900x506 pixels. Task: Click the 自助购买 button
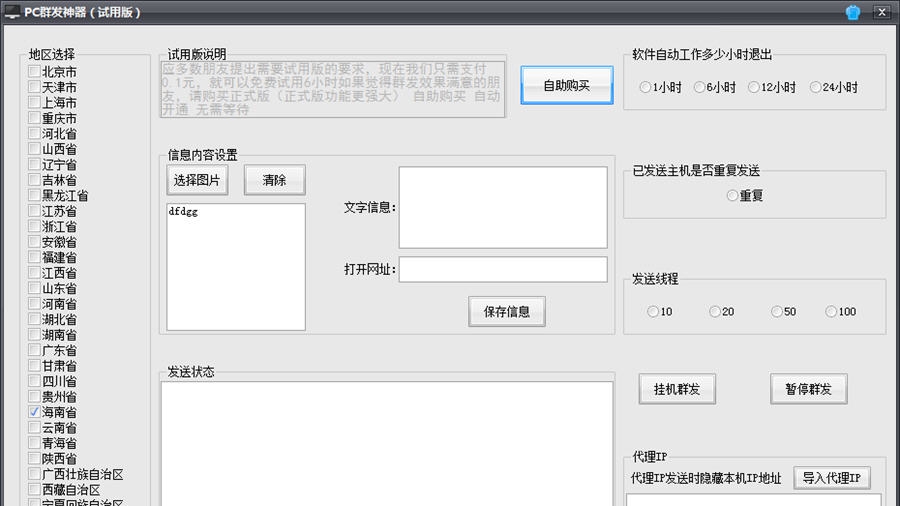(567, 85)
